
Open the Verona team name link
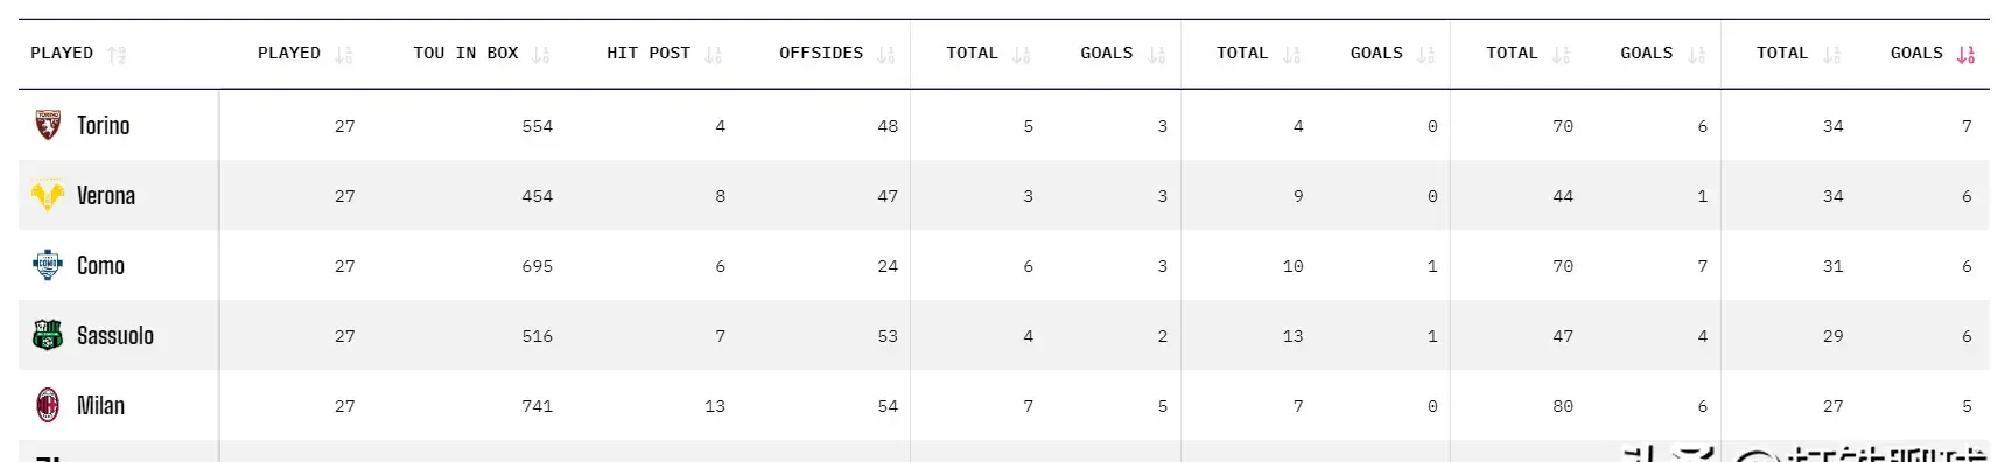(106, 196)
